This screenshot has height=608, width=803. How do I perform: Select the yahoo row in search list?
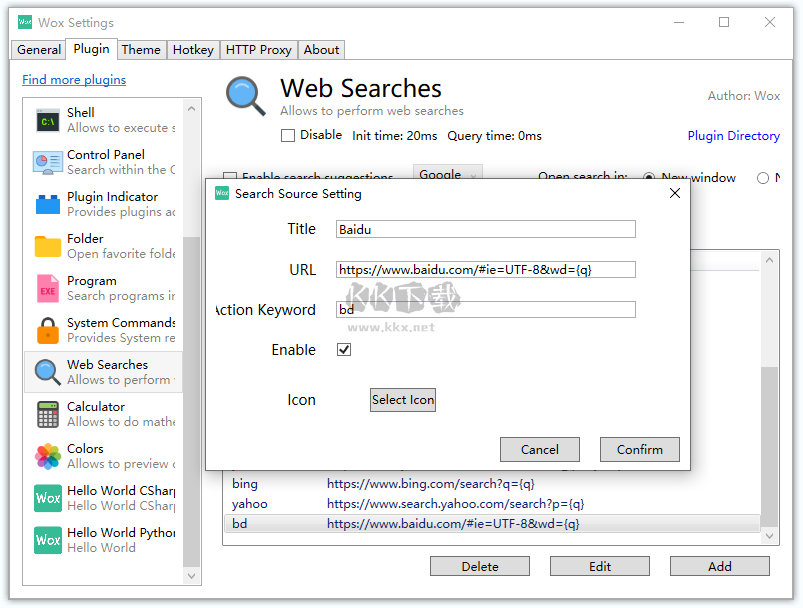tap(492, 504)
